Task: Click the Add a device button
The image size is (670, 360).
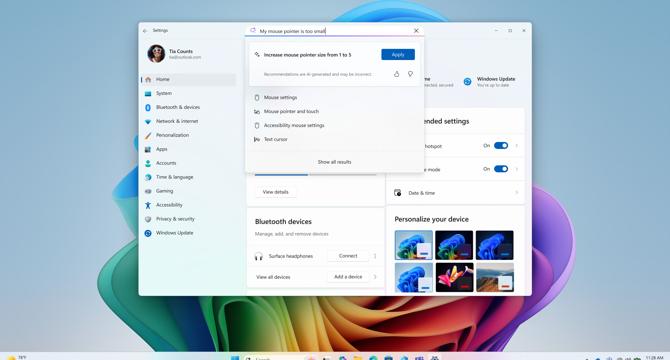Action: tap(348, 277)
